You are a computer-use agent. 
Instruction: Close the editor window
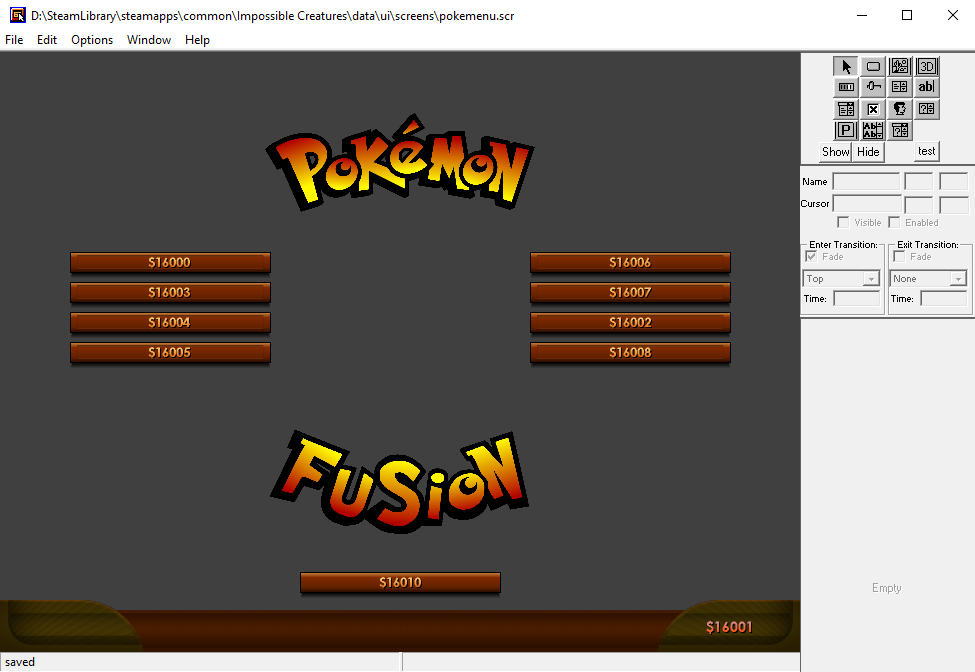point(953,16)
